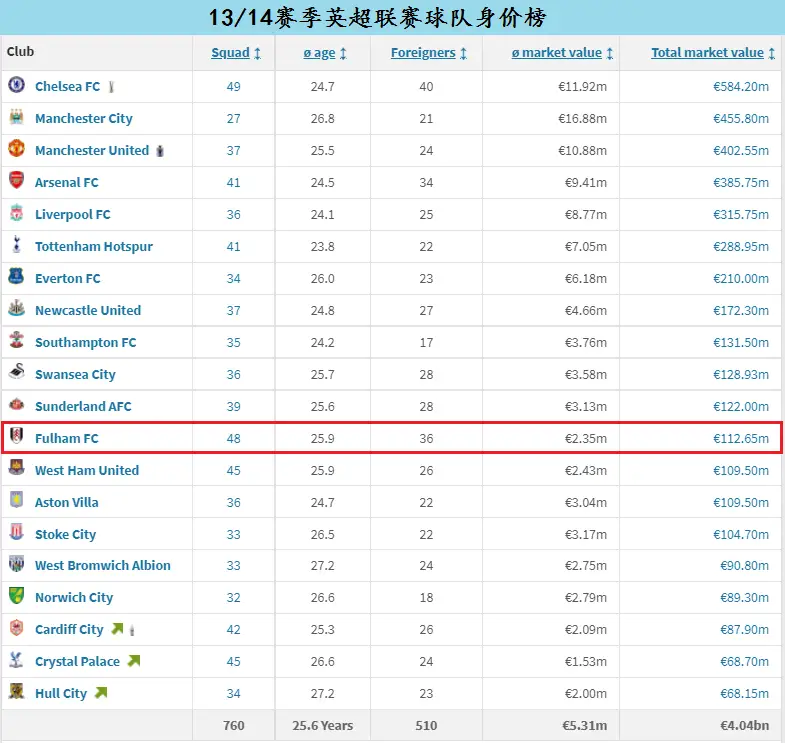Open the Everton FC club link
The width and height of the screenshot is (785, 743).
(68, 278)
